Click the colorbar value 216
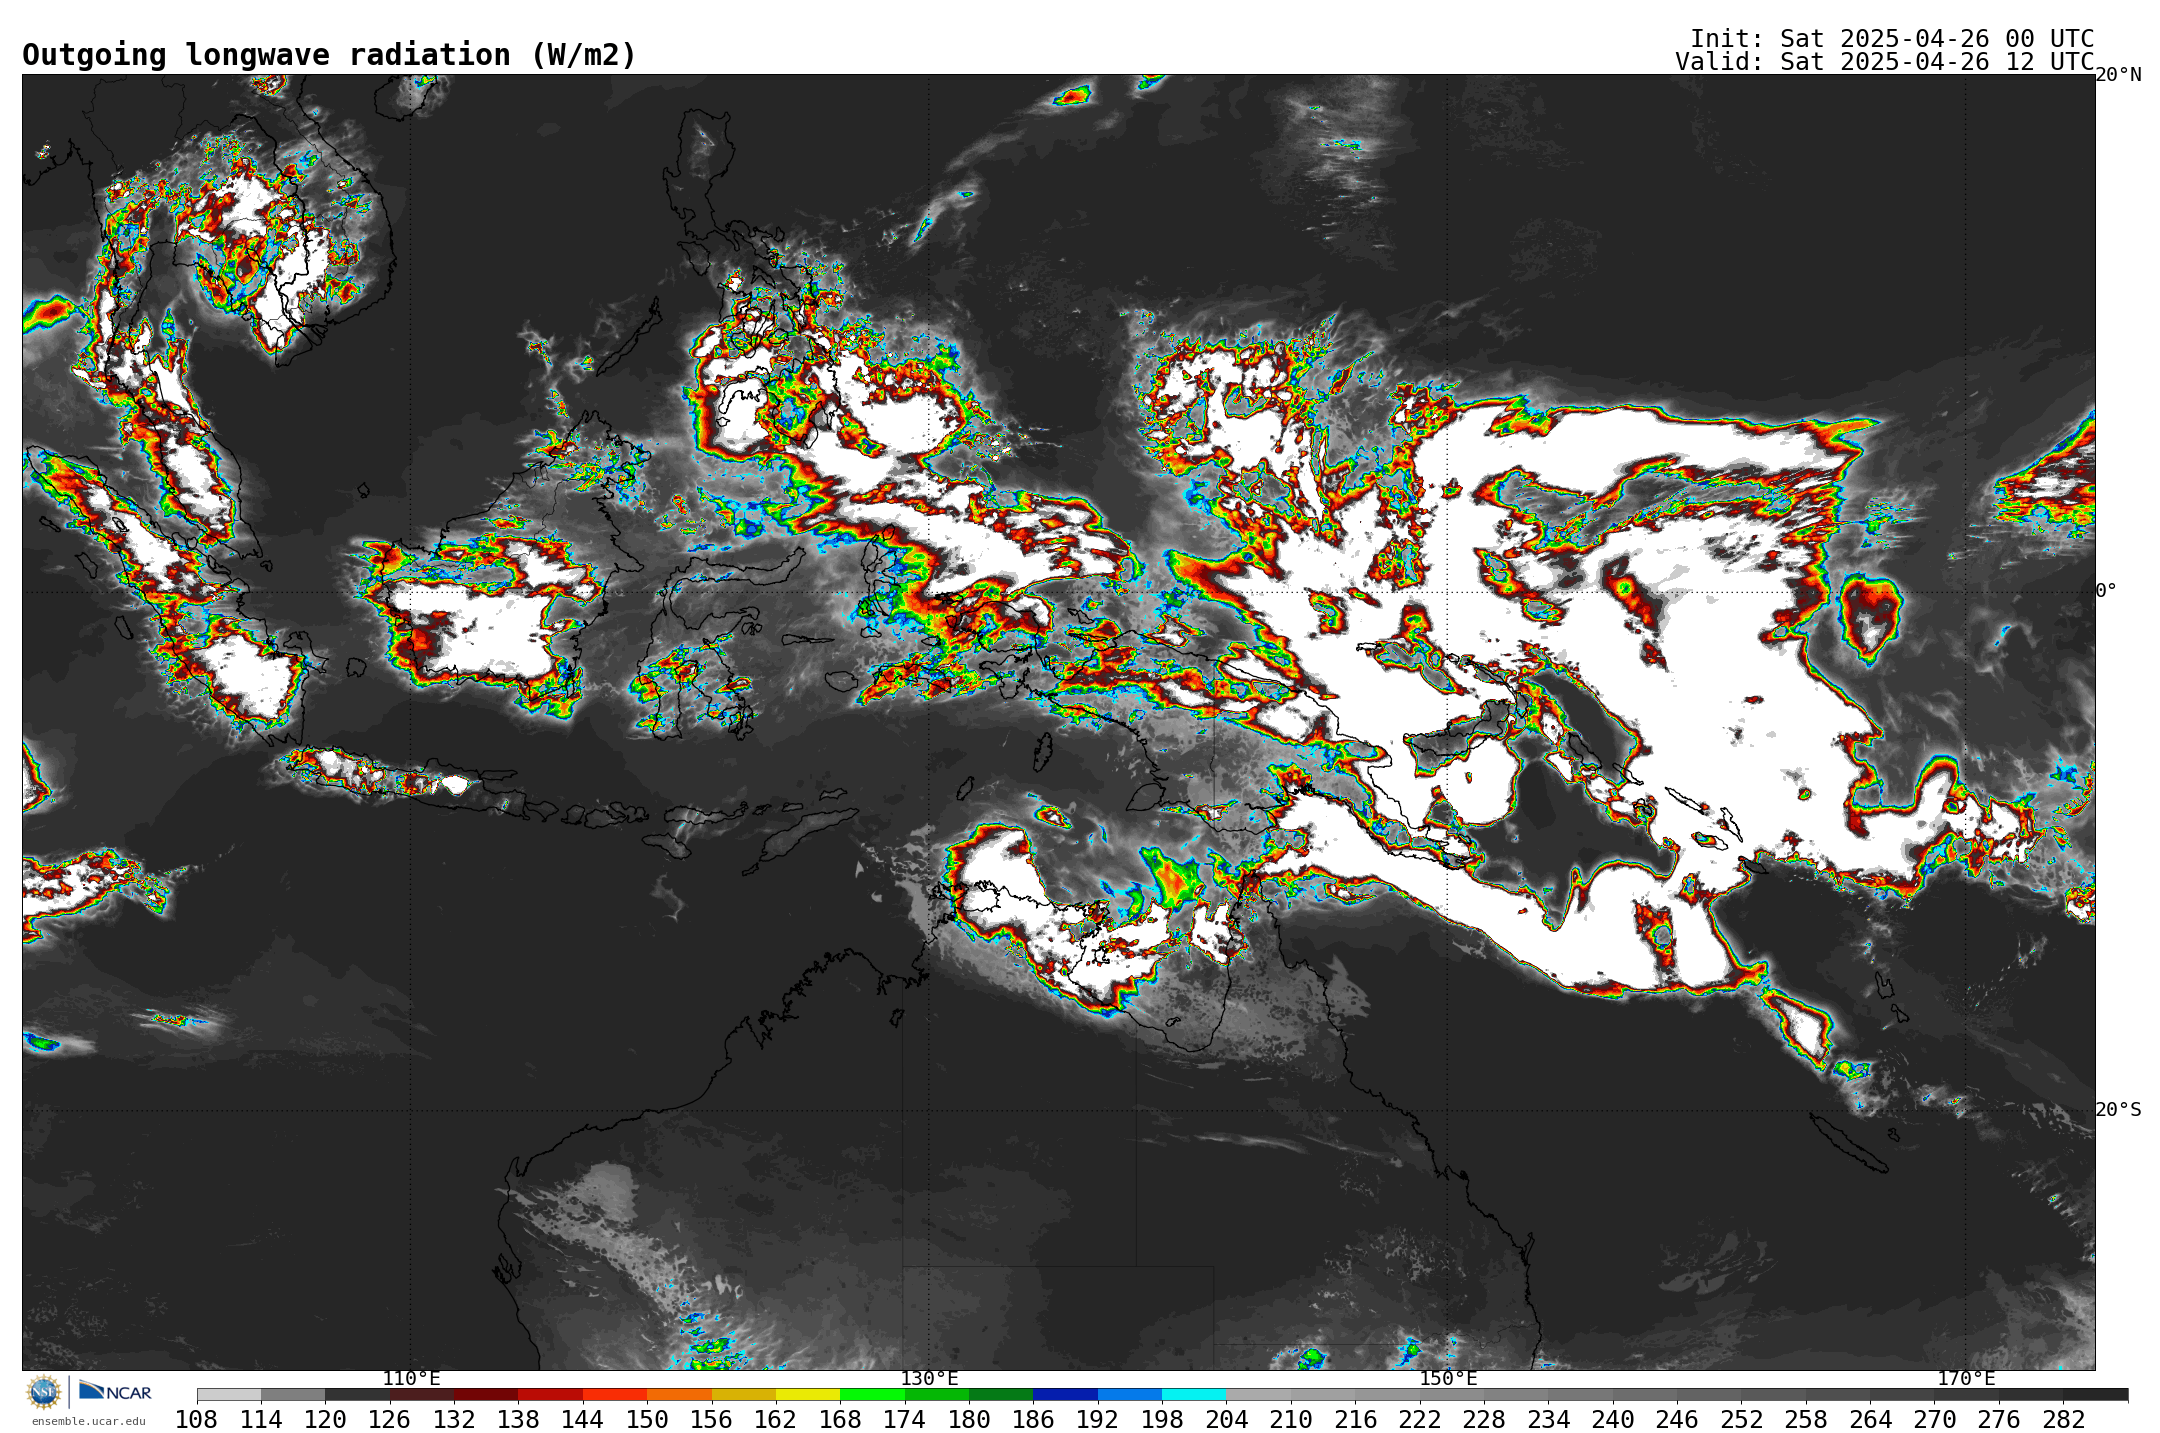Viewport: 2160px width, 1433px height. tap(1355, 1420)
